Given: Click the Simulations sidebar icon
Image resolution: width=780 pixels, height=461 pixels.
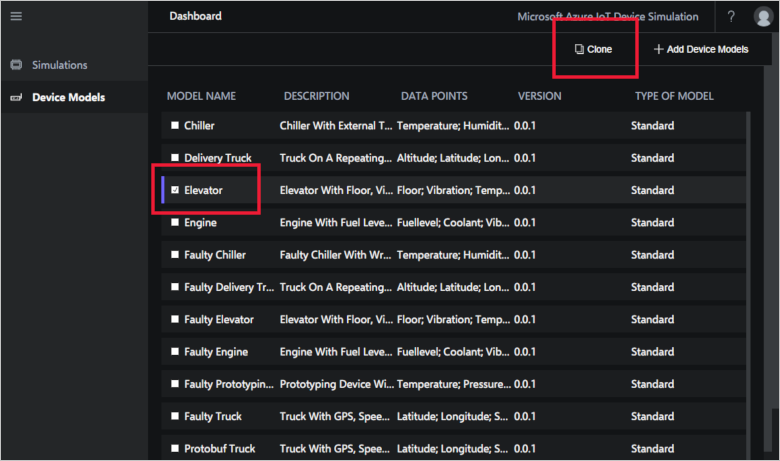Looking at the screenshot, I should (16, 65).
